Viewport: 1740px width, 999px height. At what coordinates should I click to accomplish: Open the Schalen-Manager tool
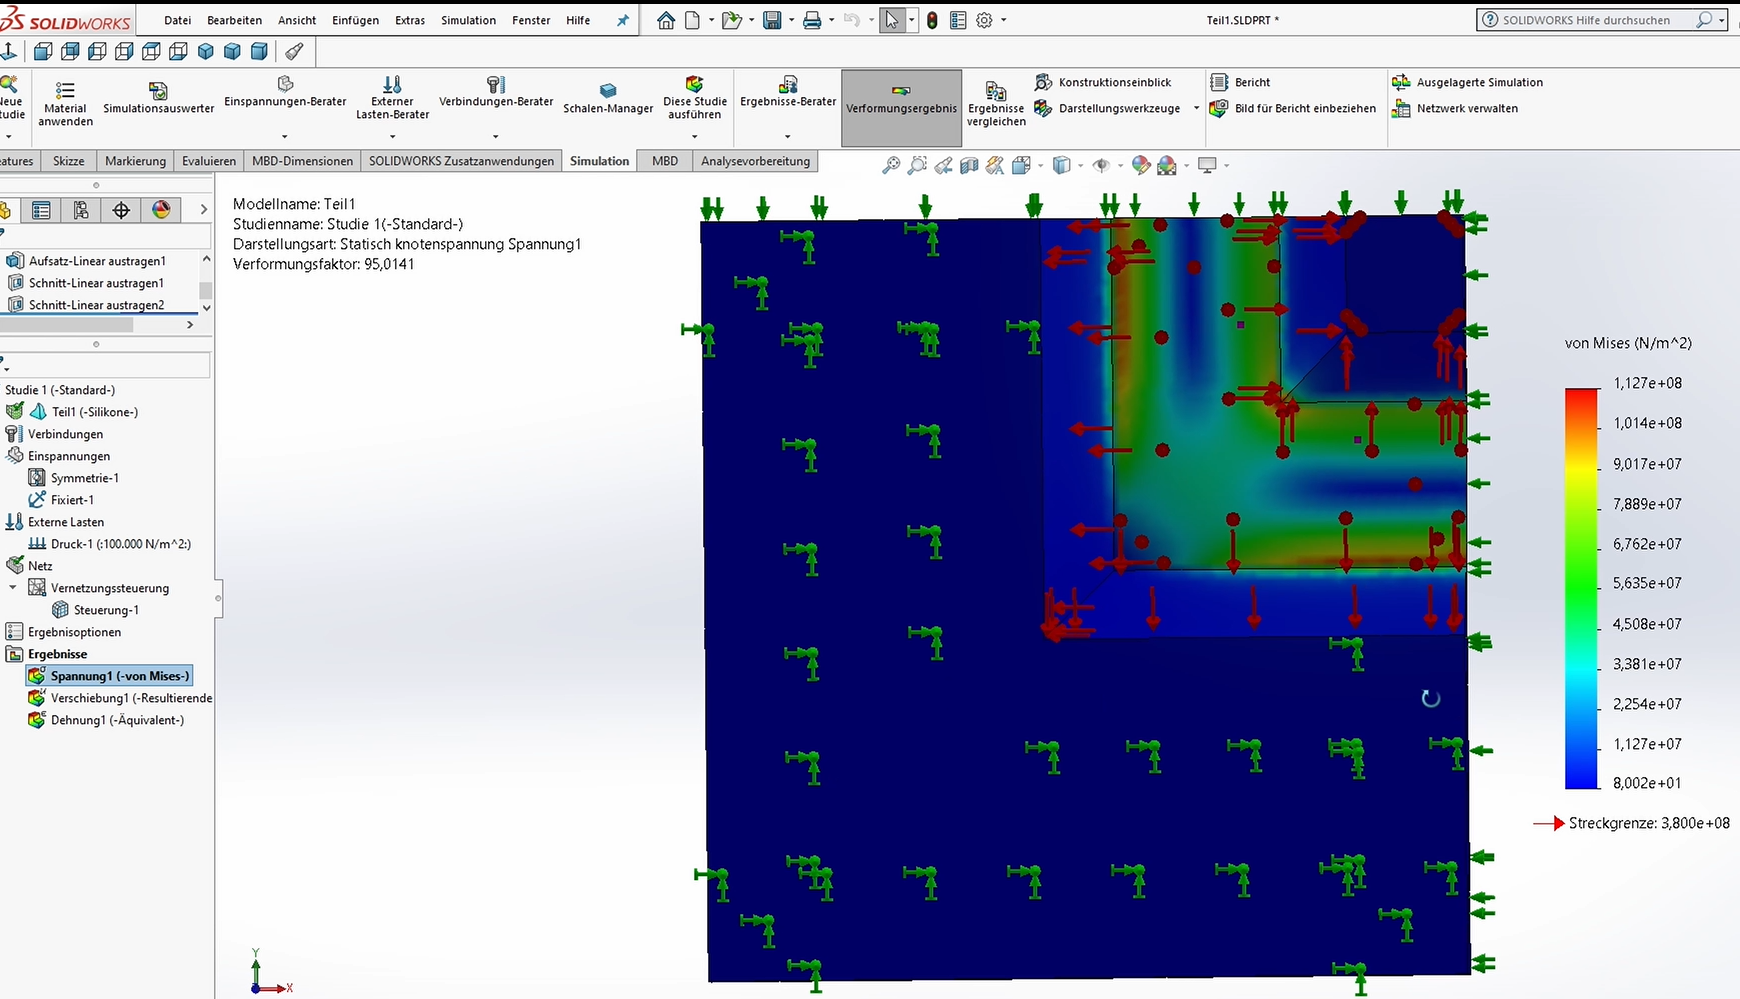point(607,91)
